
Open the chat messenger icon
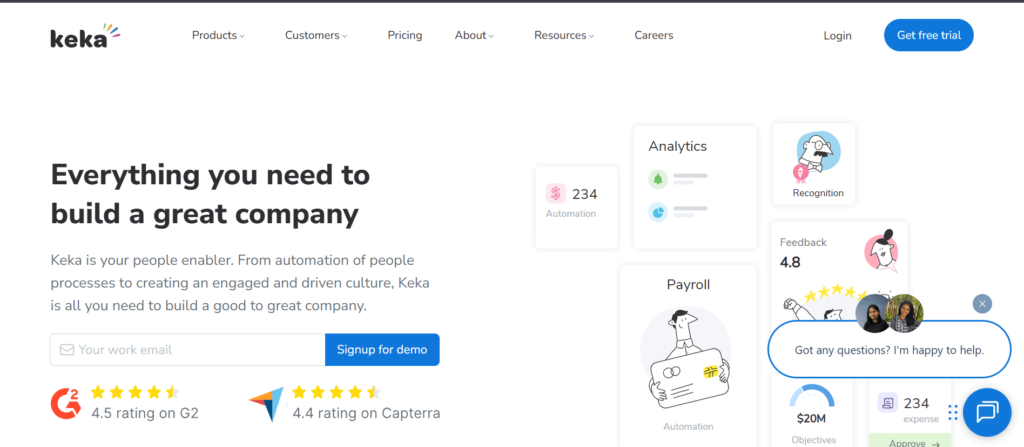click(986, 411)
